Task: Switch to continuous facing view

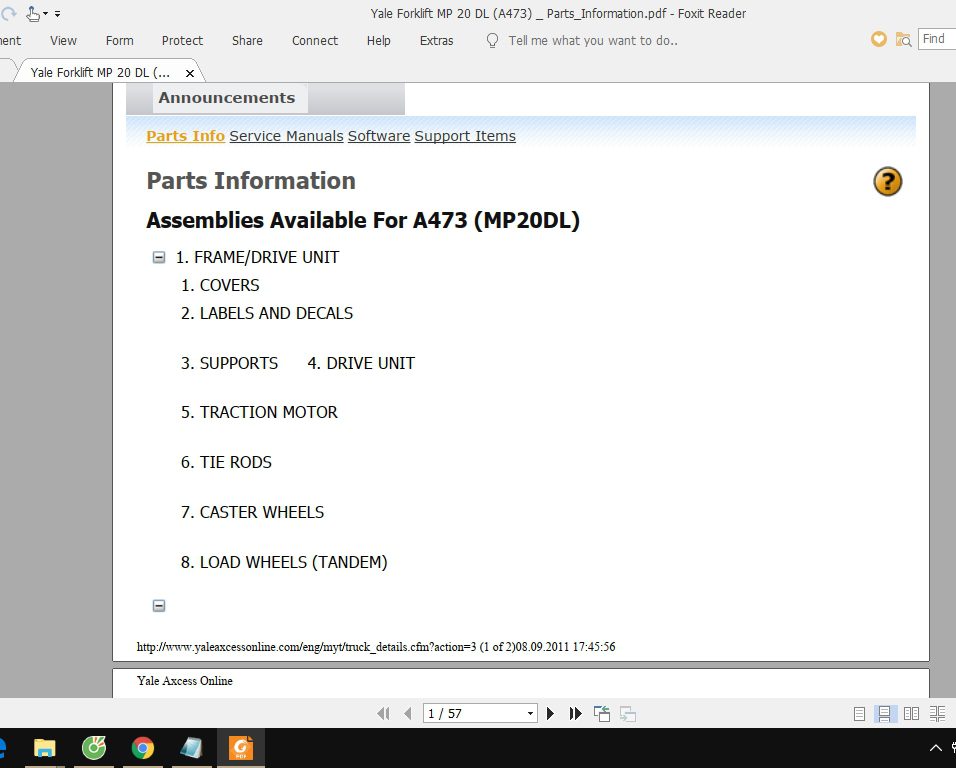Action: coord(938,714)
